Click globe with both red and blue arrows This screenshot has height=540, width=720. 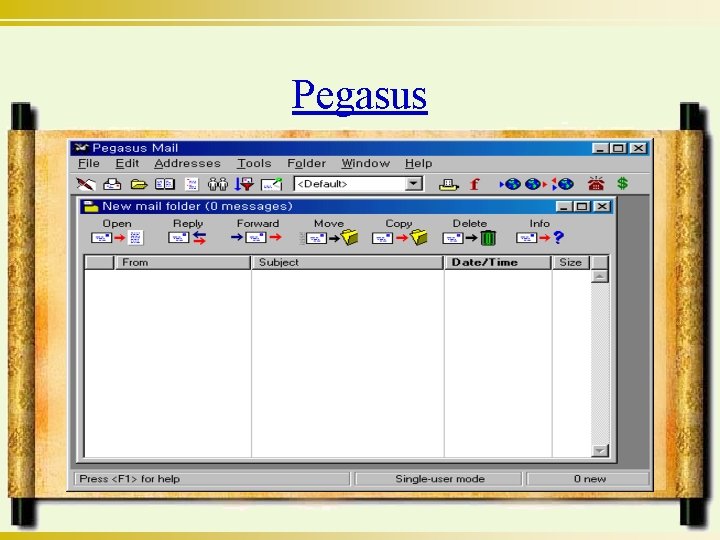click(x=562, y=184)
